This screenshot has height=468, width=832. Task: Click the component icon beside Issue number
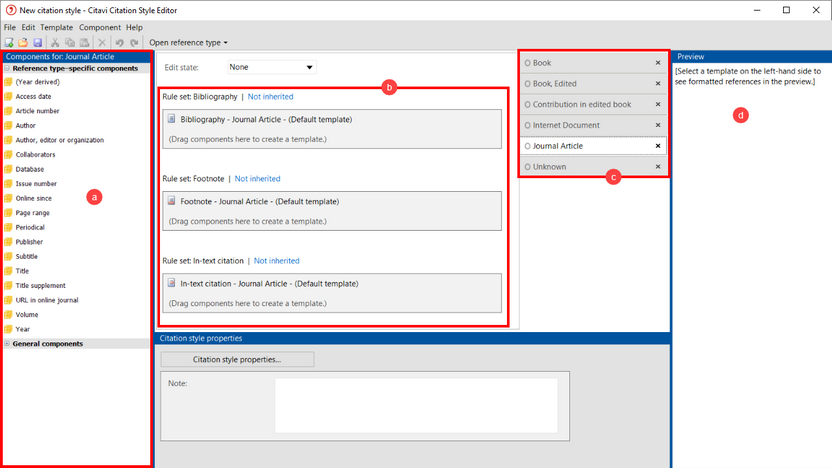pyautogui.click(x=8, y=184)
